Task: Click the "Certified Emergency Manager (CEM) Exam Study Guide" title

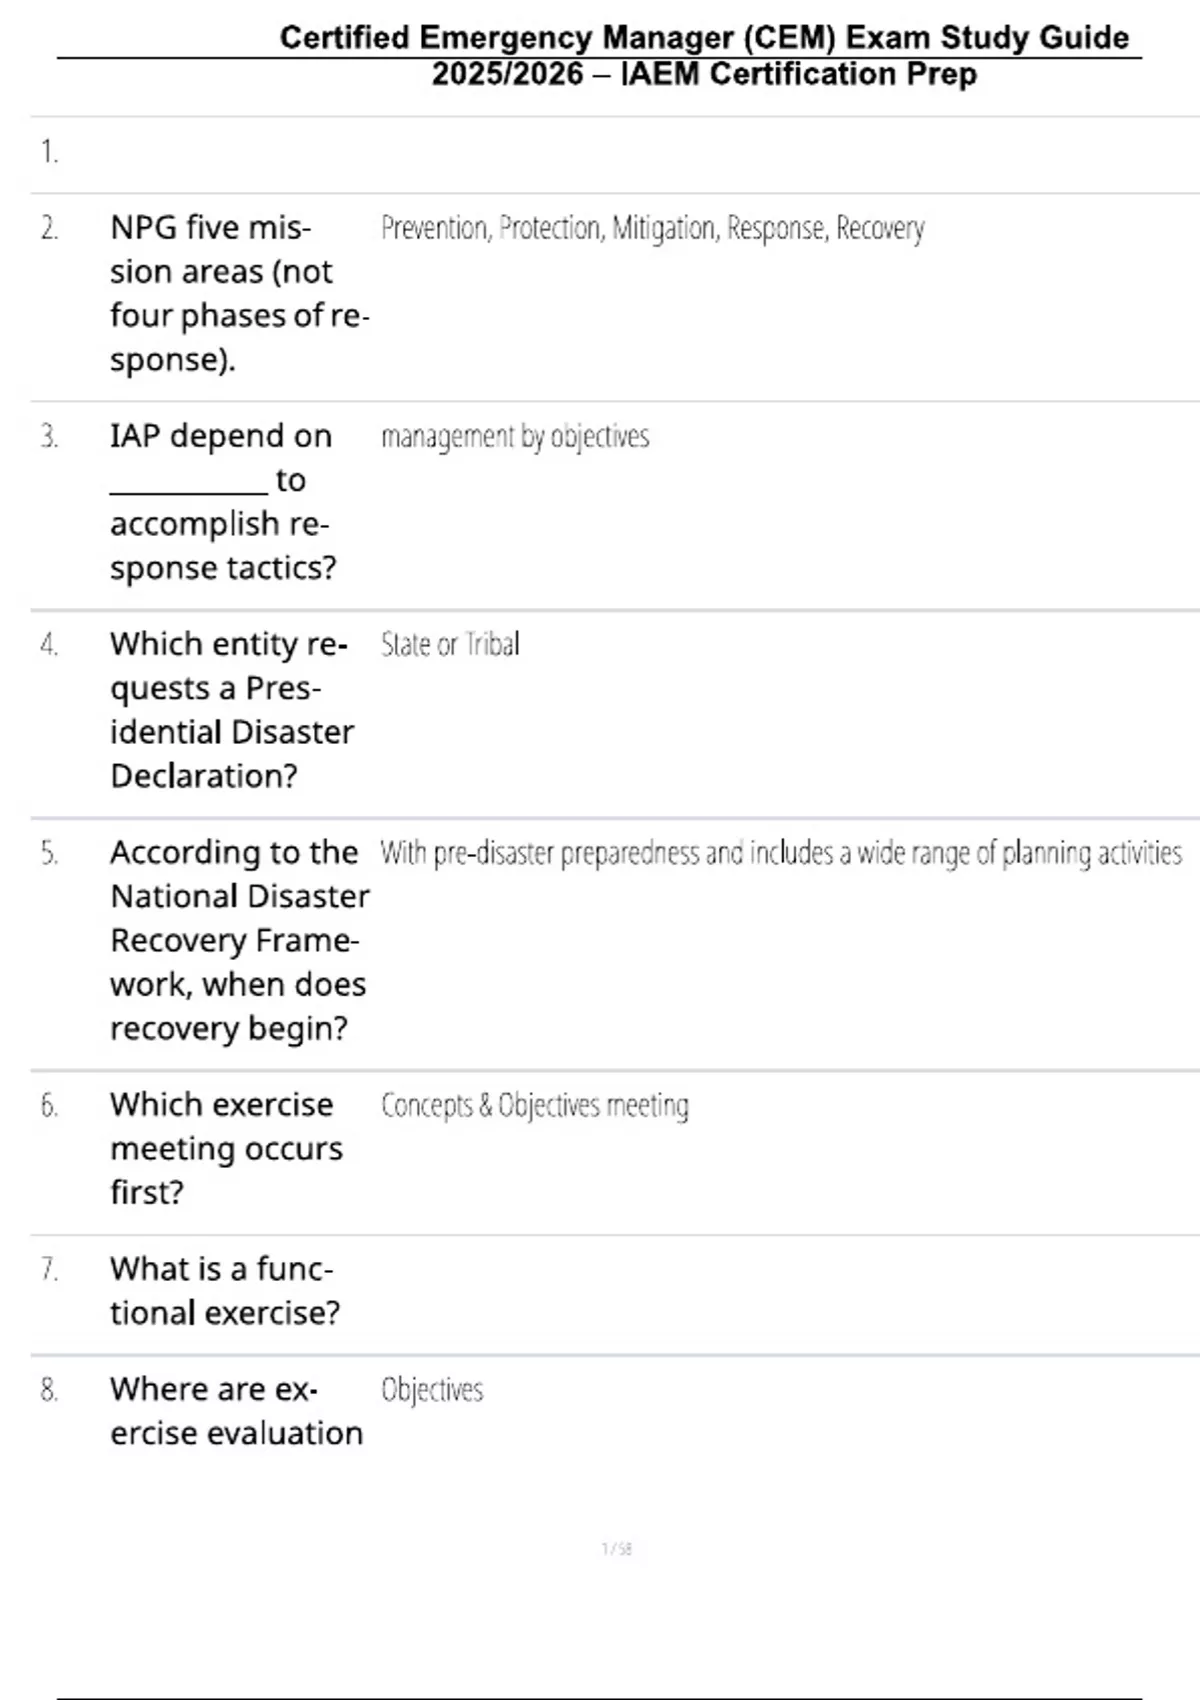Action: (704, 38)
